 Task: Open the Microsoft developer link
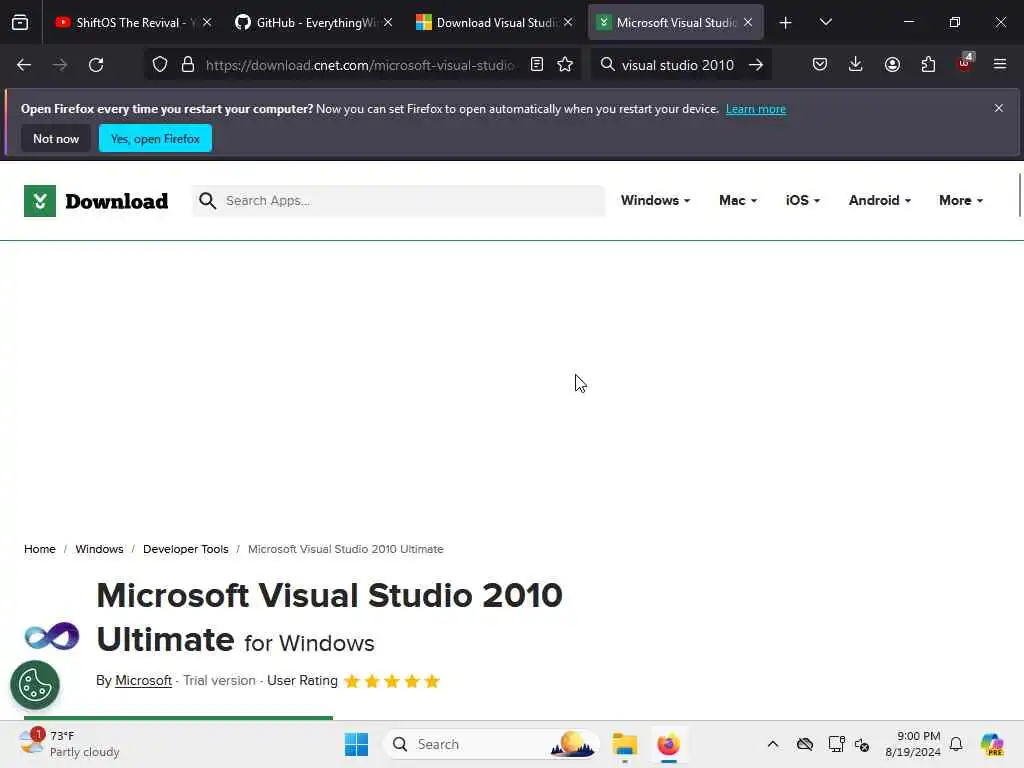click(143, 680)
